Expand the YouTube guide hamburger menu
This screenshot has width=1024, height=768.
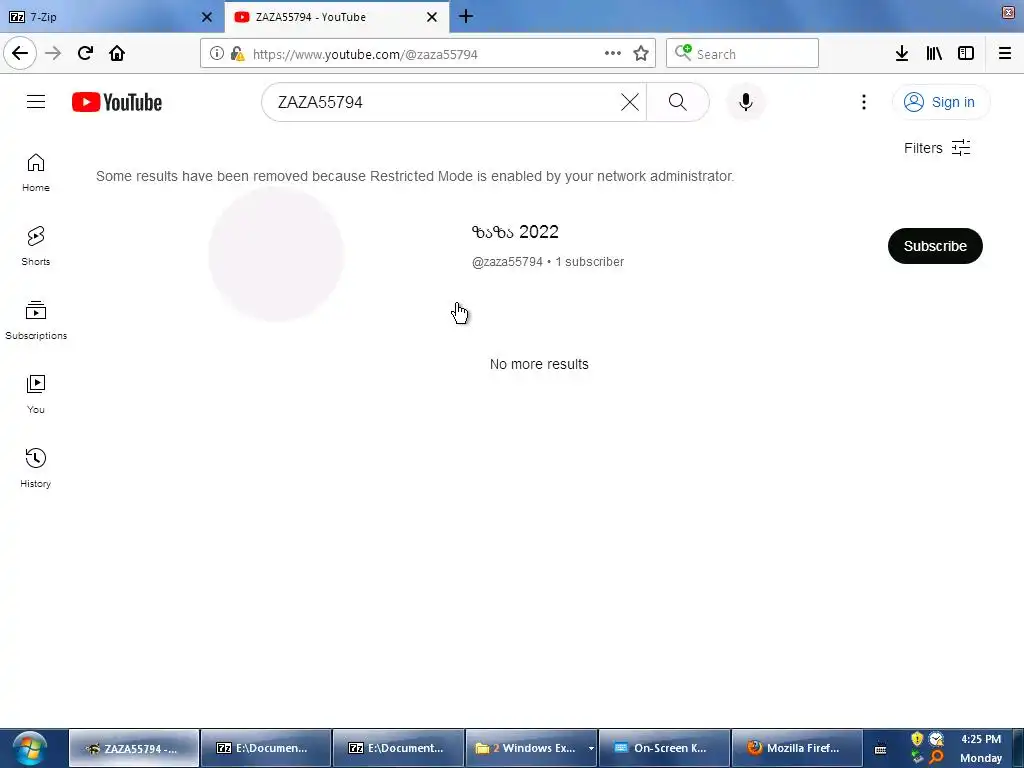point(36,102)
